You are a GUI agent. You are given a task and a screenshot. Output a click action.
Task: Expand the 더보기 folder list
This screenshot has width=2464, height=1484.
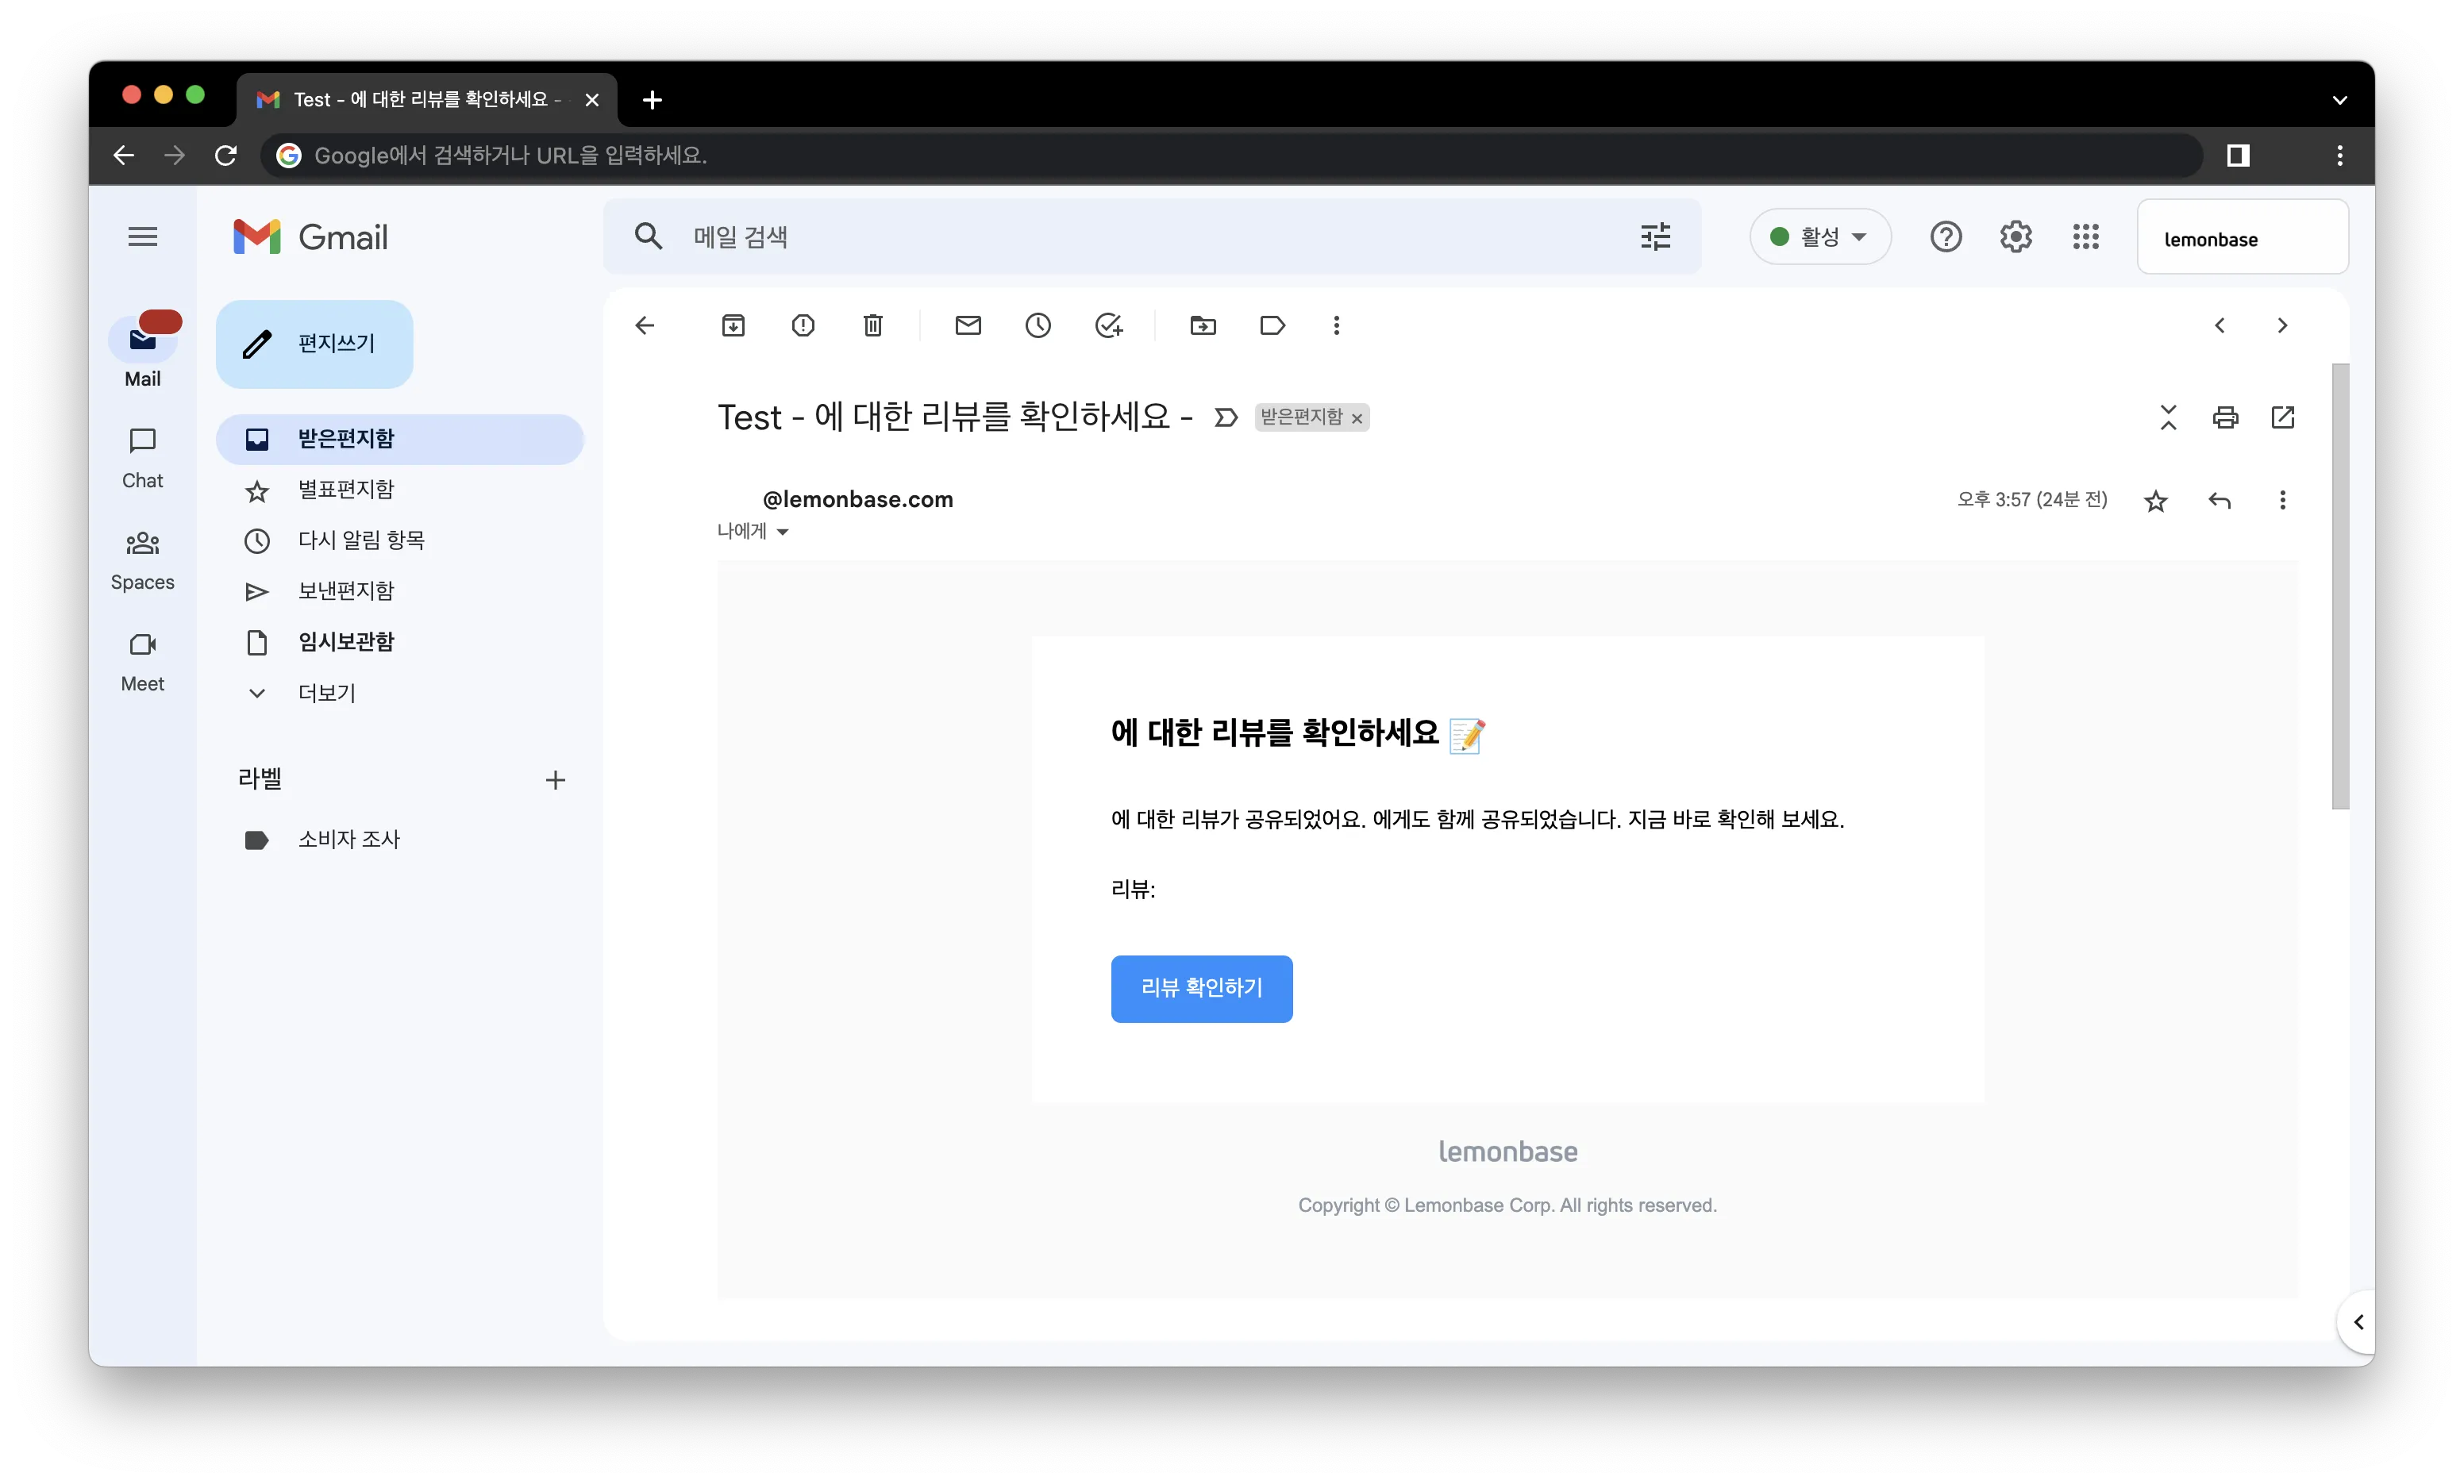326,693
